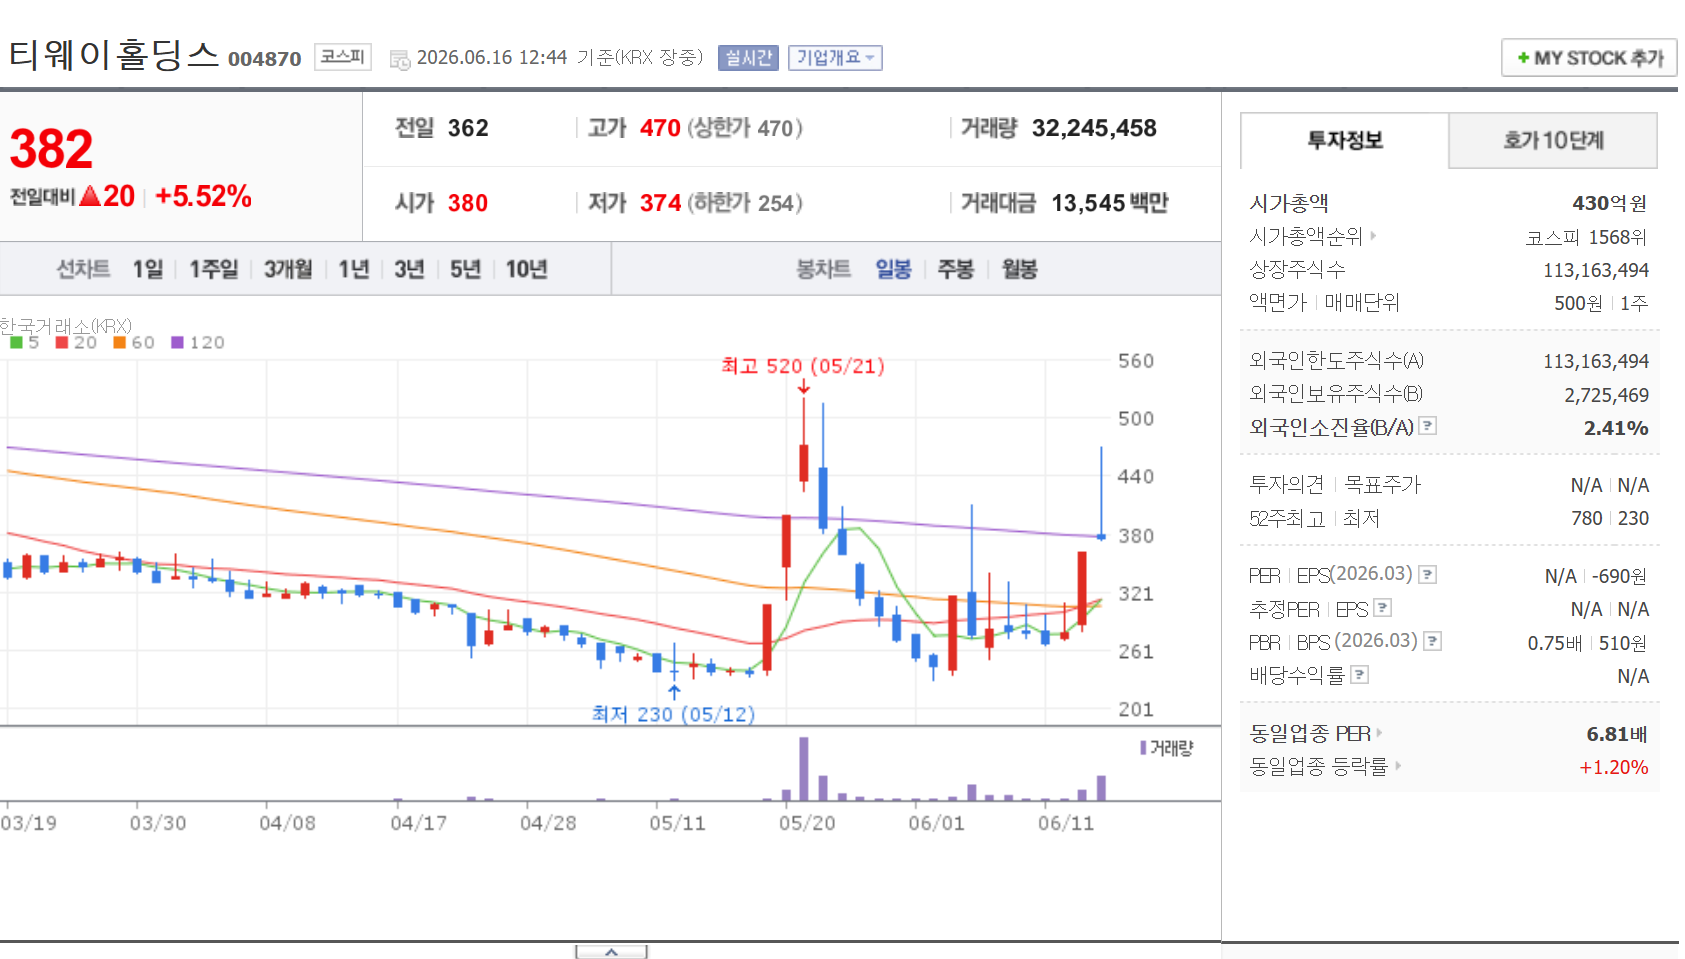Click the 코스피 market badge

pyautogui.click(x=343, y=57)
